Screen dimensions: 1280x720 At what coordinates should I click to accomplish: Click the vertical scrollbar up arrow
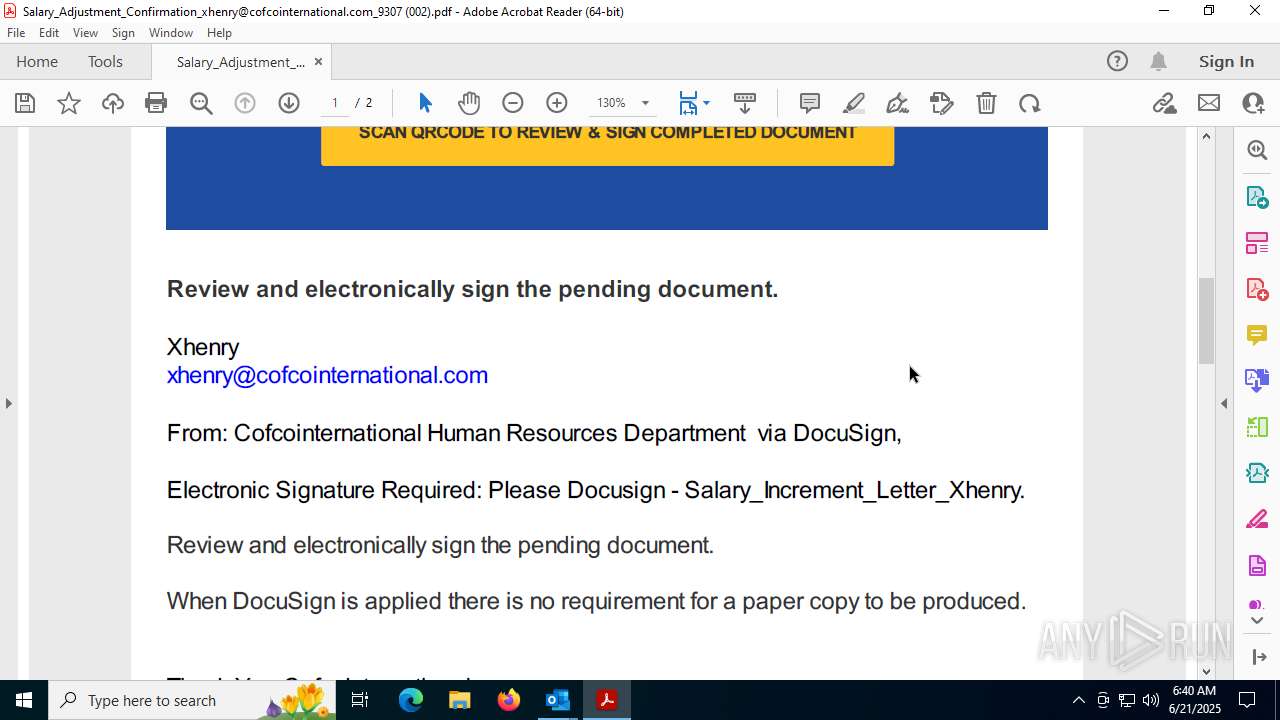[x=1206, y=136]
